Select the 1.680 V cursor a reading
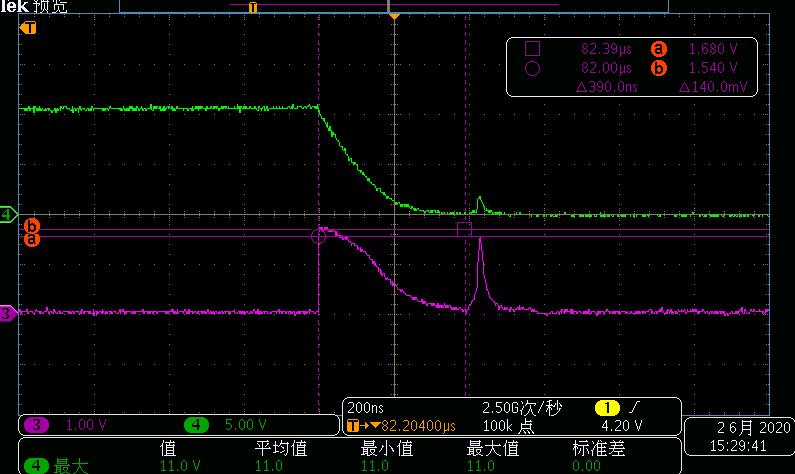 pyautogui.click(x=712, y=49)
